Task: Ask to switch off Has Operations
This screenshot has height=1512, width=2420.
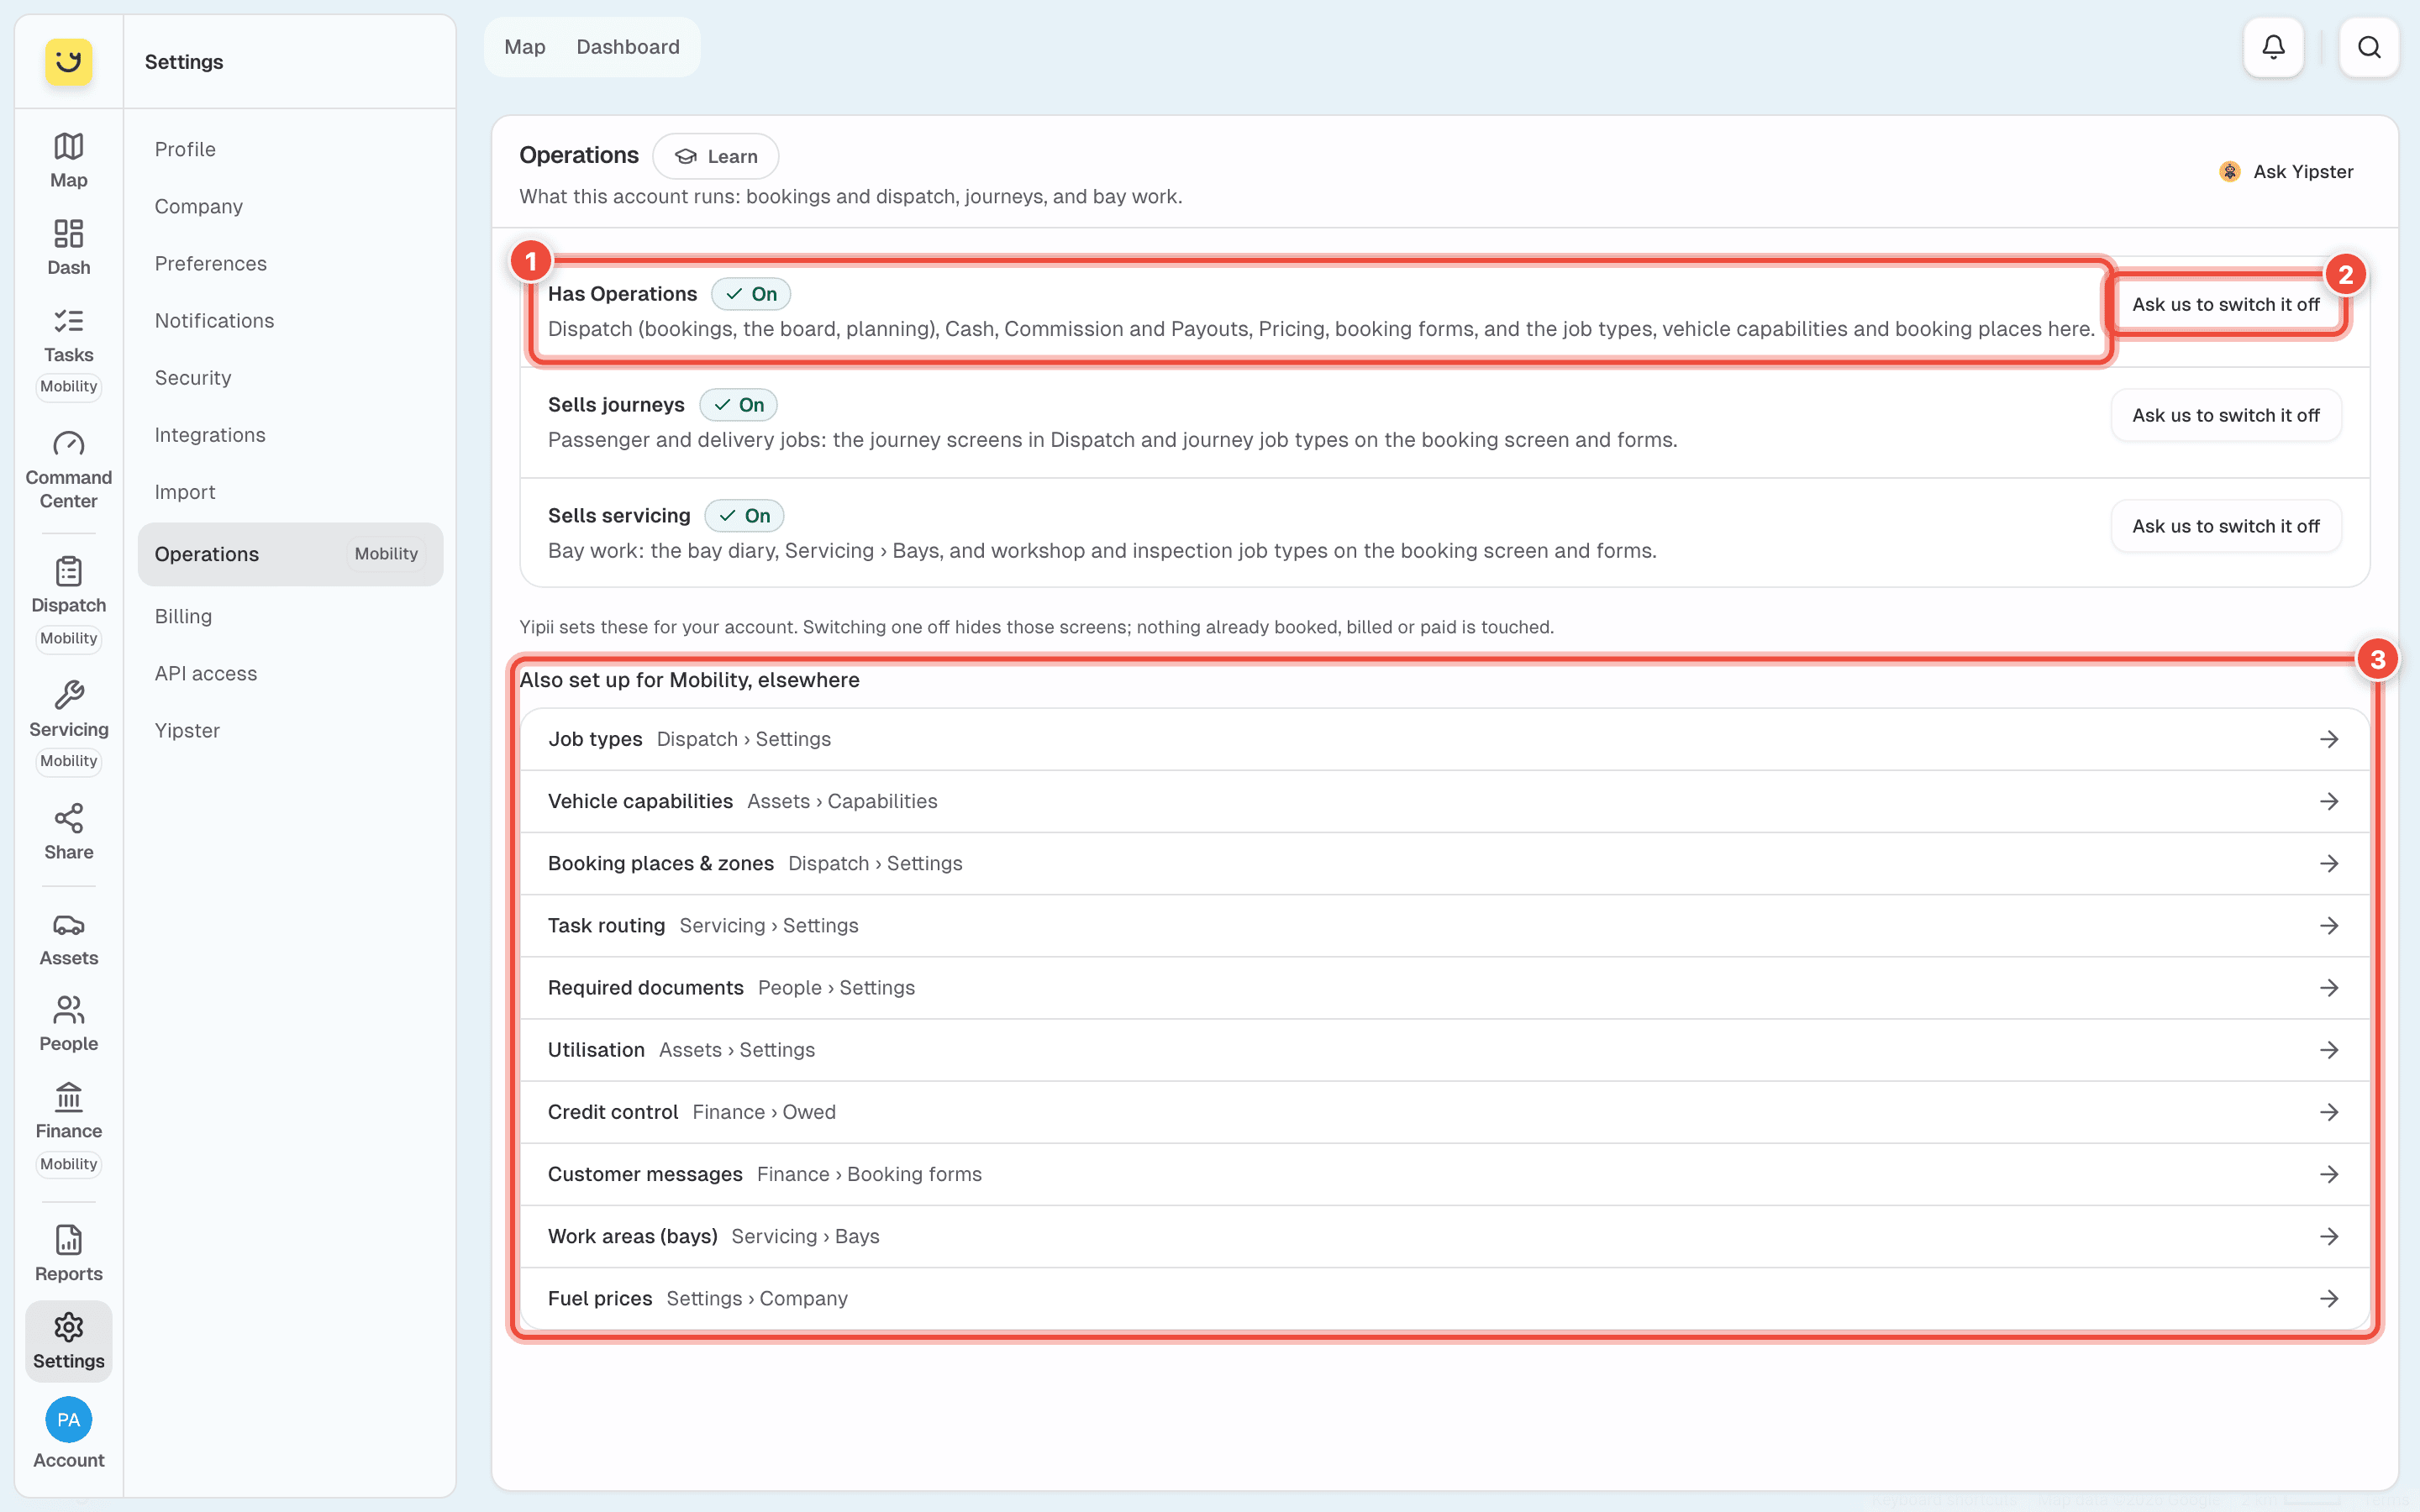Action: (2225, 304)
